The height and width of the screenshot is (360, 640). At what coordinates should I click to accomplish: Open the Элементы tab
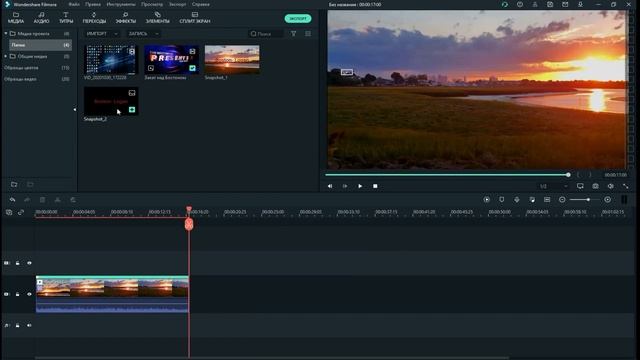point(158,18)
